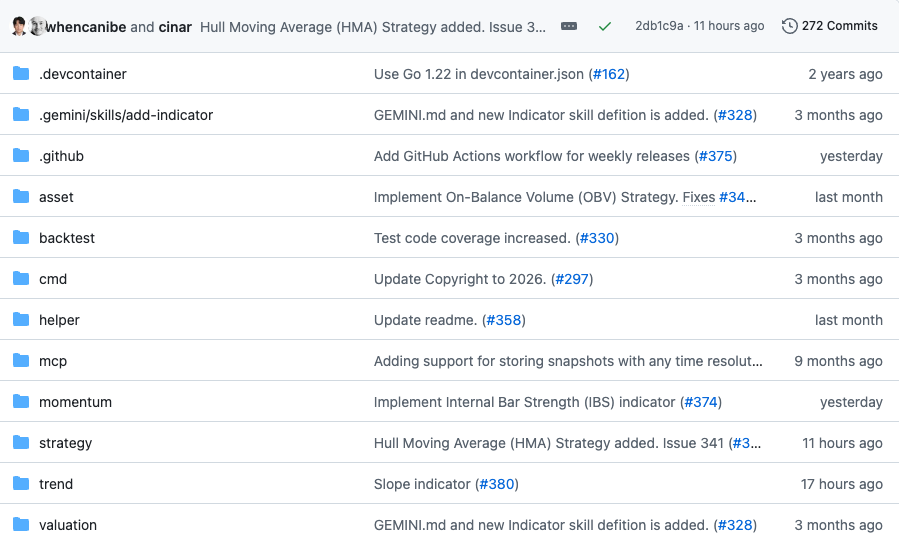Open the 272 Commits history
The image size is (899, 544).
coord(830,26)
